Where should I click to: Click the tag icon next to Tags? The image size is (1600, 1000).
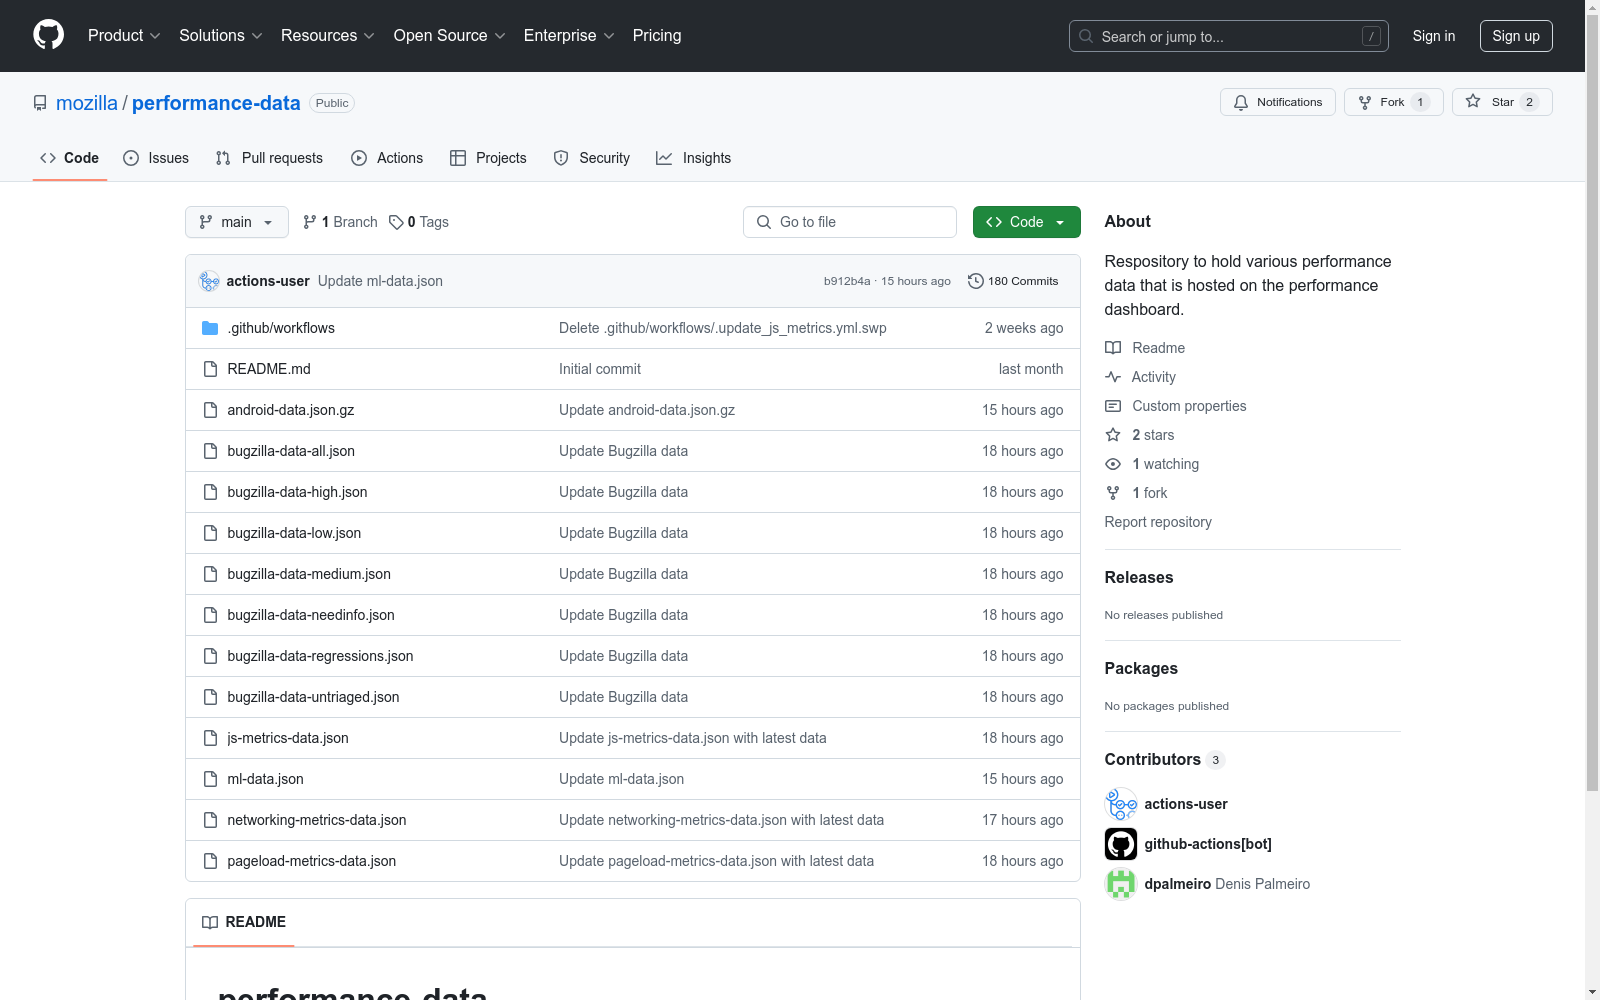coord(396,222)
